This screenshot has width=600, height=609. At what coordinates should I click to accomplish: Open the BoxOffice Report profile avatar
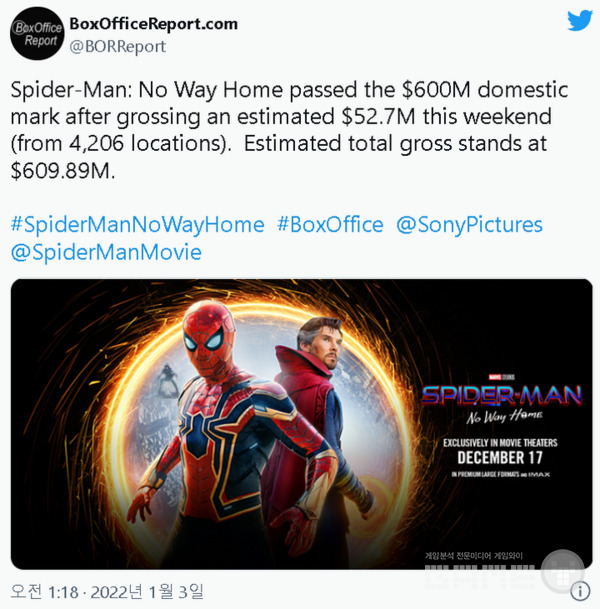coord(37,33)
